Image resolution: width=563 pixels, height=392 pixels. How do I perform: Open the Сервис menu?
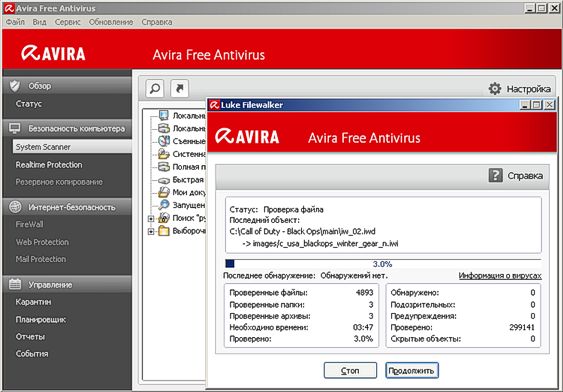[x=68, y=22]
